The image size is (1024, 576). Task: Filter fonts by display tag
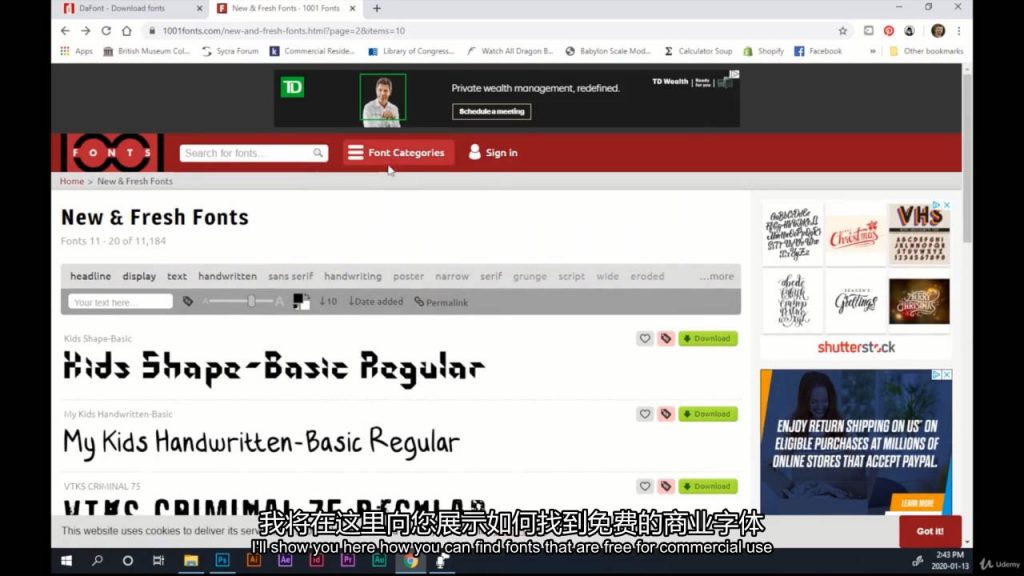[139, 276]
